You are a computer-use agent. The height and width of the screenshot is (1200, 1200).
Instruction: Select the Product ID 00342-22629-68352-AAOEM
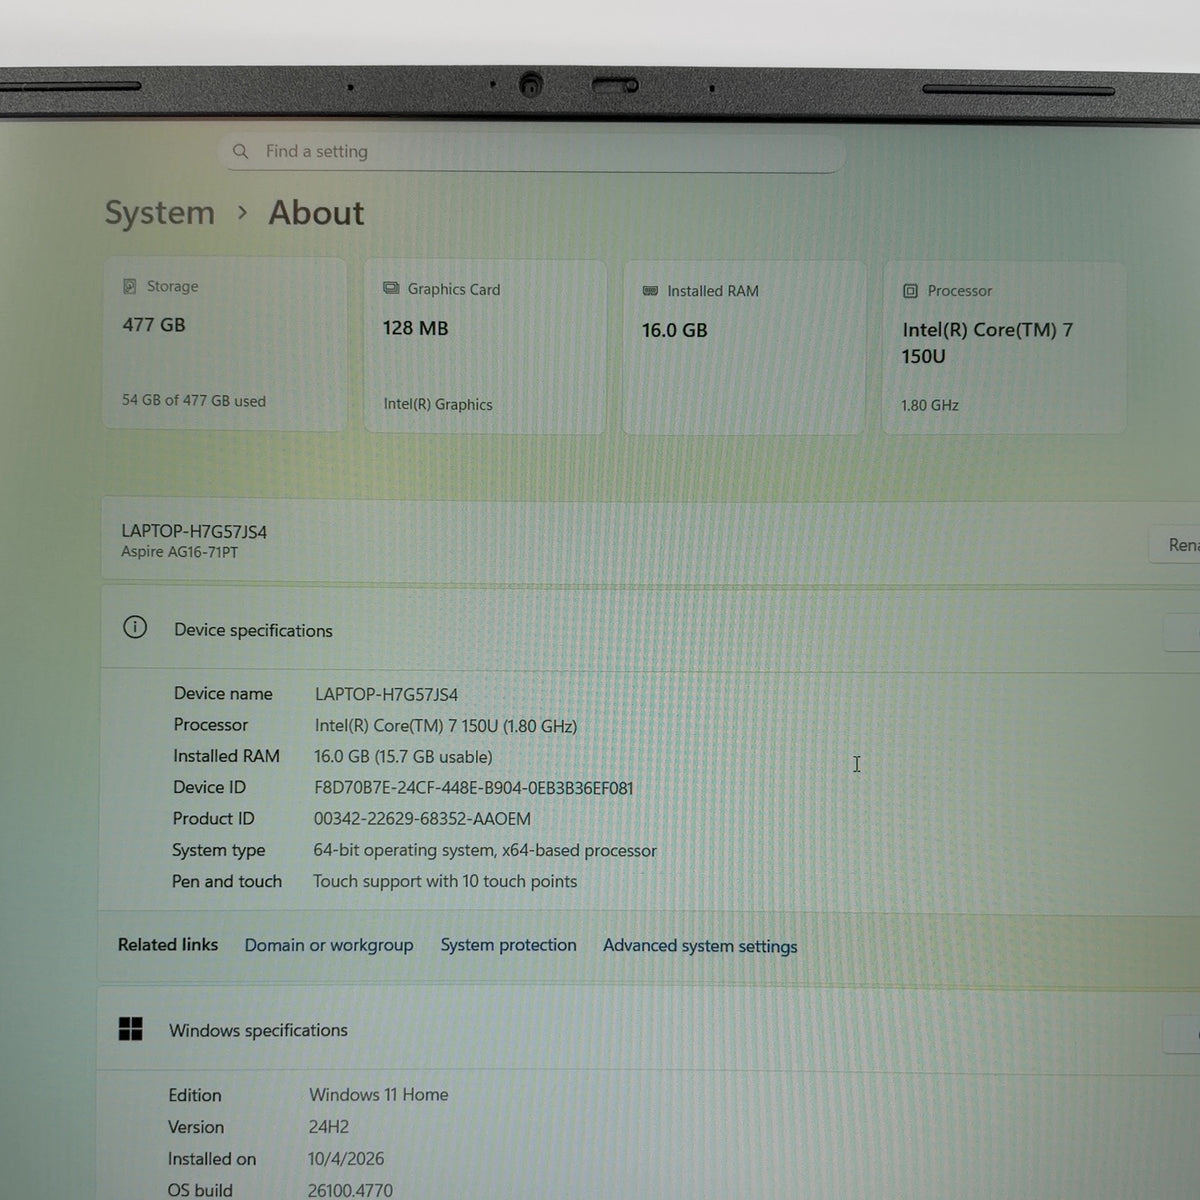[x=422, y=819]
